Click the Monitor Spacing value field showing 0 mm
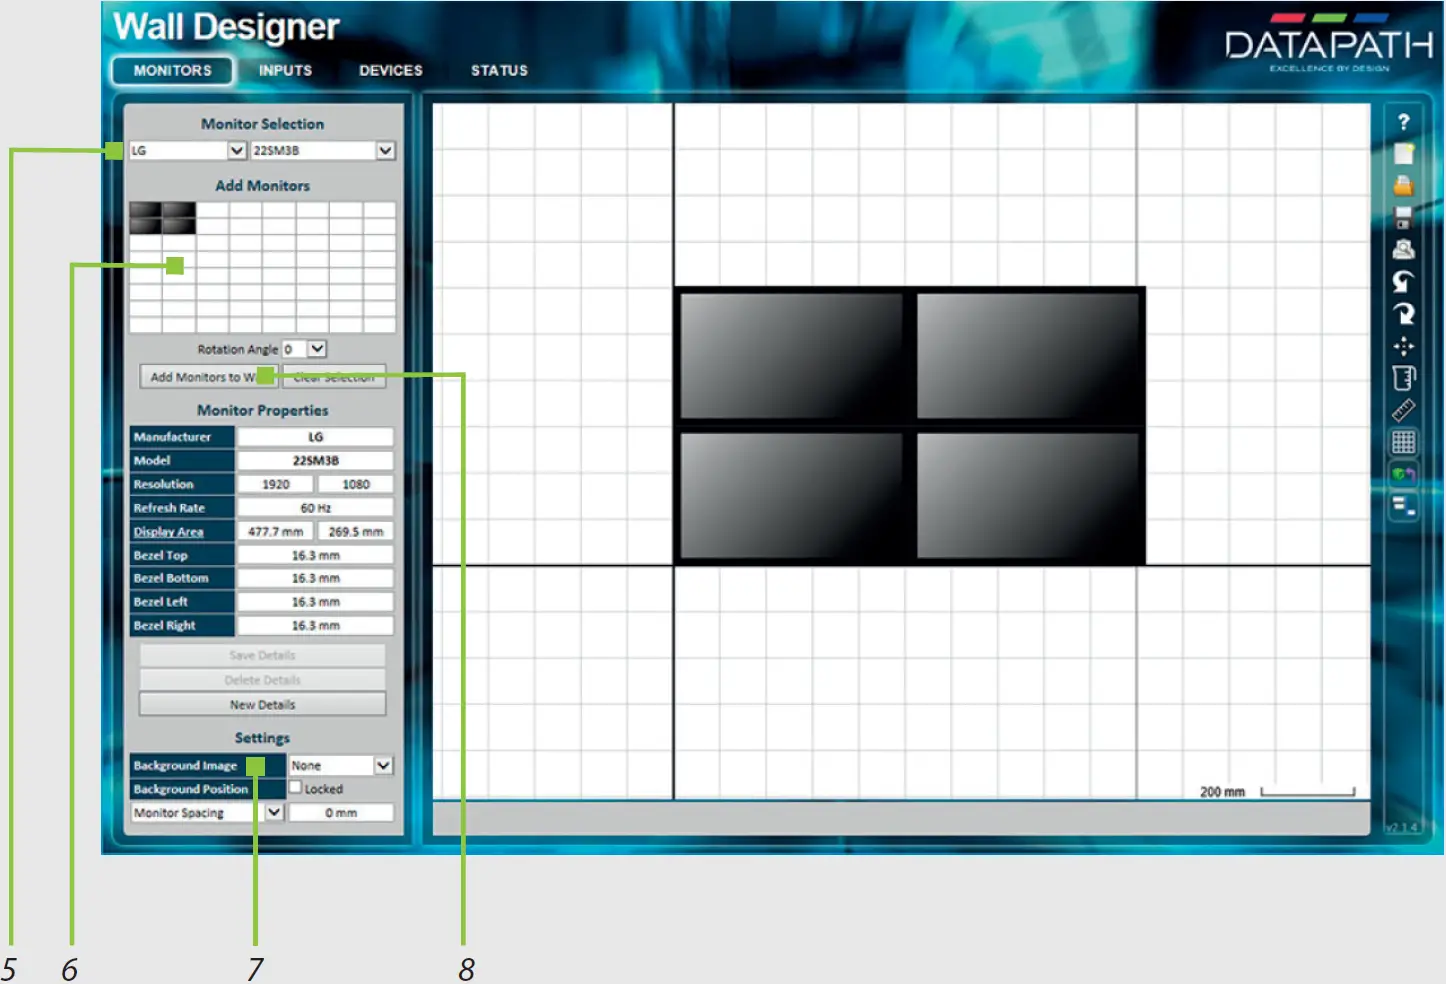 click(x=341, y=812)
